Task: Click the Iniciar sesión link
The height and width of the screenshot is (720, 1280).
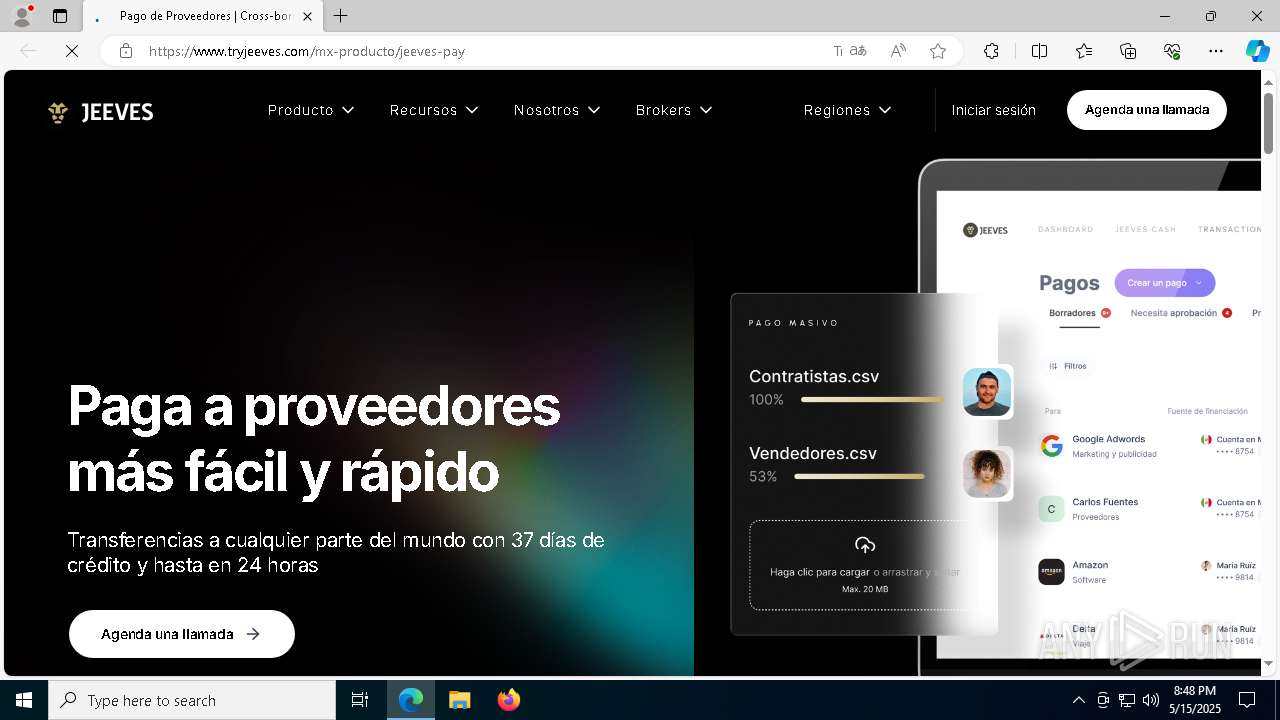Action: pos(993,110)
